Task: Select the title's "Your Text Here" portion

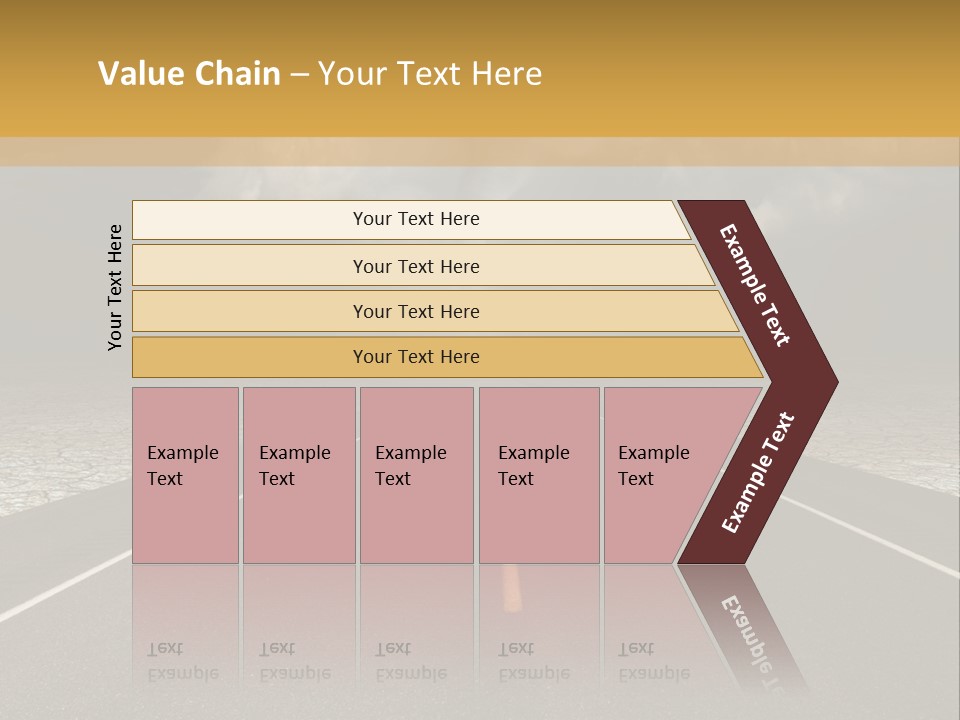Action: [x=430, y=74]
